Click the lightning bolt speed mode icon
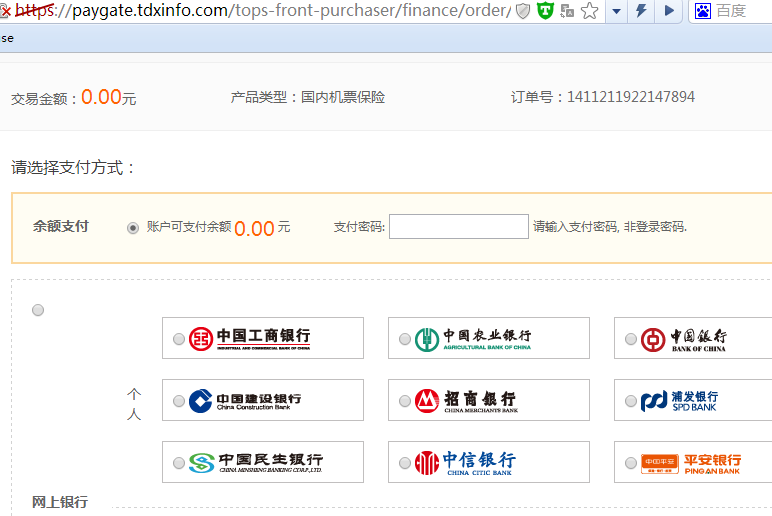The image size is (772, 516). click(642, 10)
